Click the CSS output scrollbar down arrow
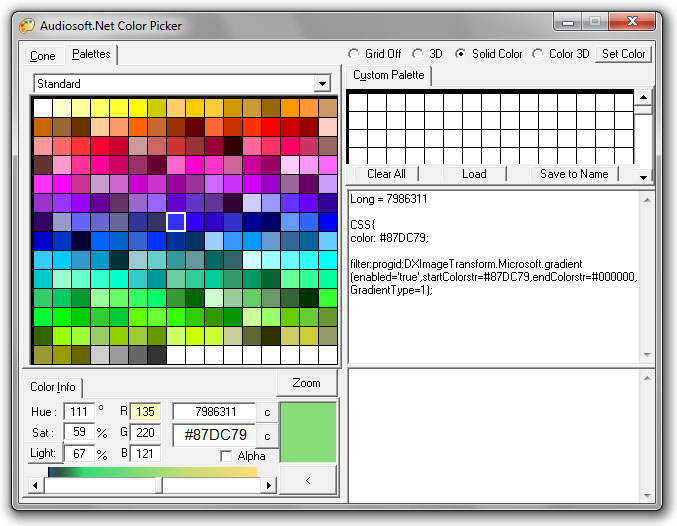The image size is (677, 526). 647,355
